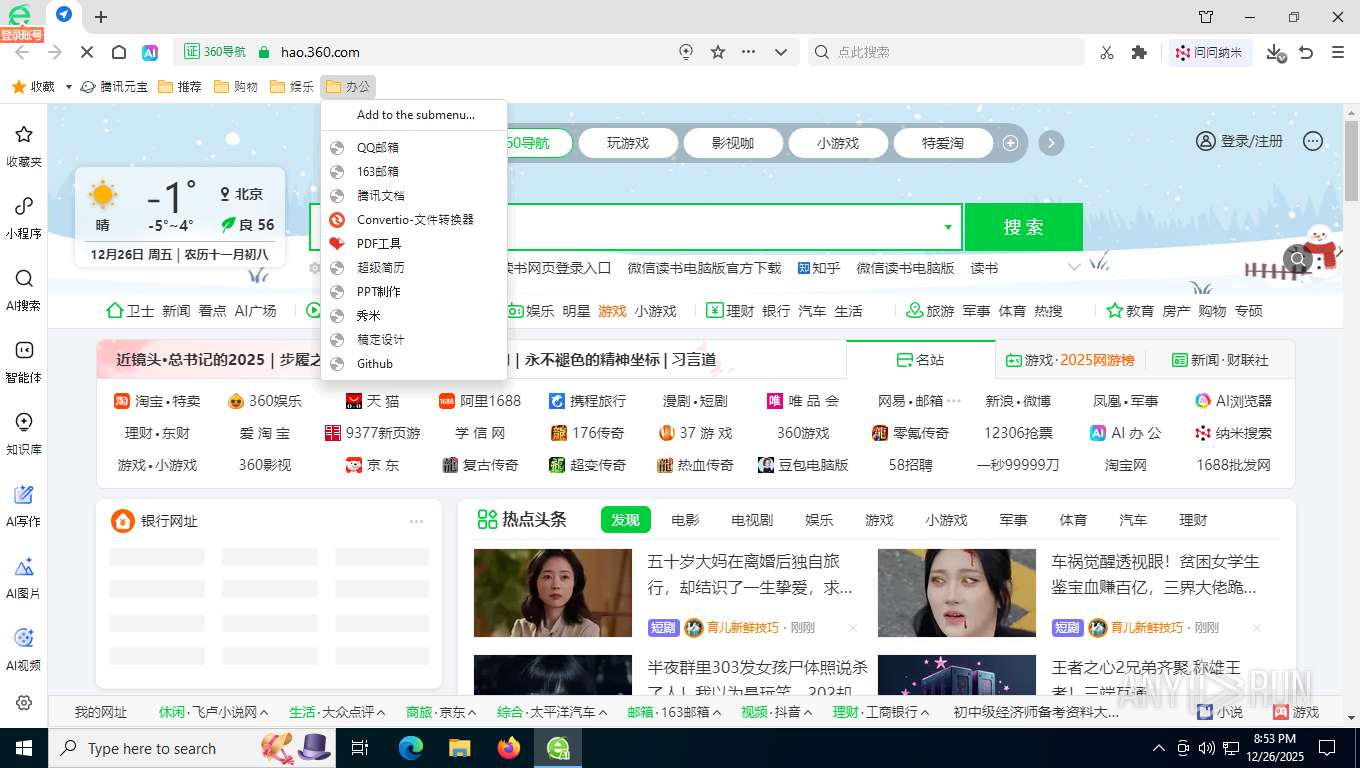
Task: Open 智能体 sidebar icon
Action: (x=24, y=362)
